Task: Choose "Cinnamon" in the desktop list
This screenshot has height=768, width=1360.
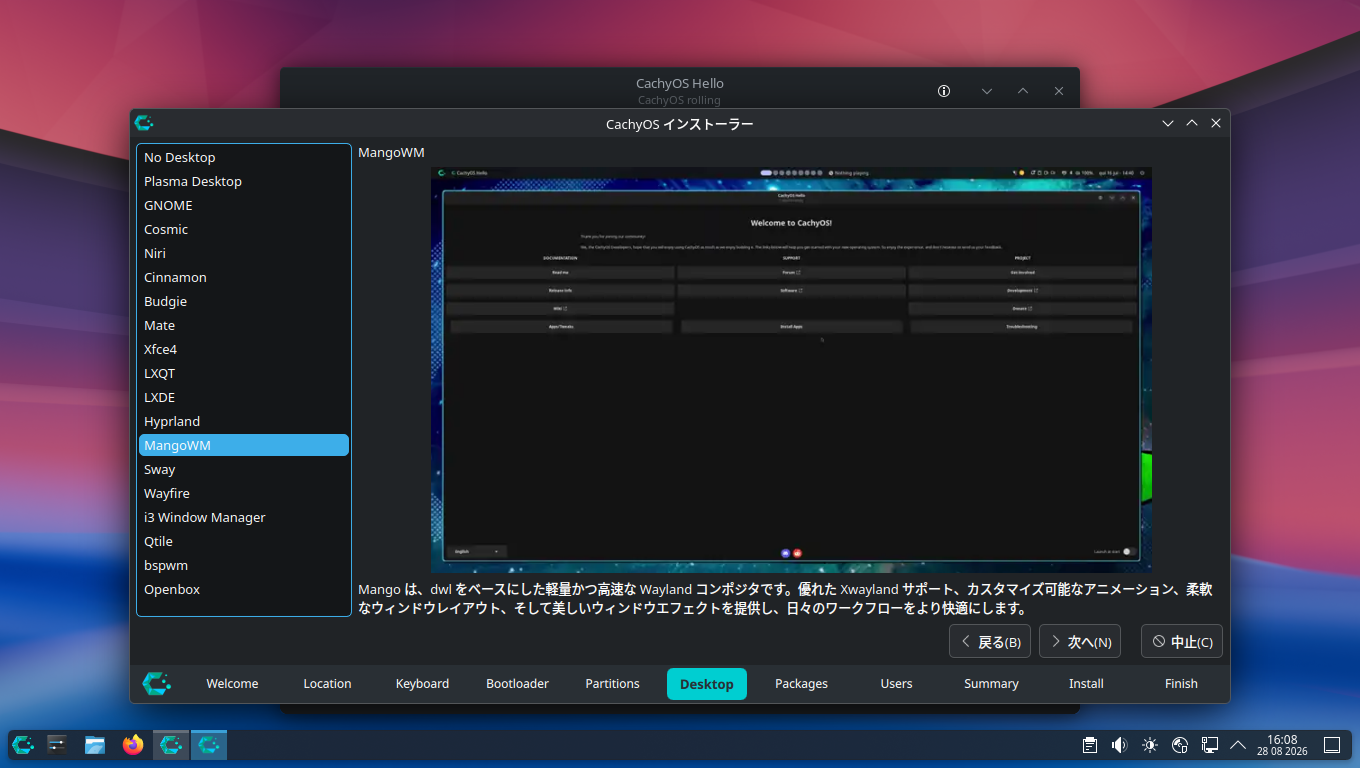Action: coord(244,277)
